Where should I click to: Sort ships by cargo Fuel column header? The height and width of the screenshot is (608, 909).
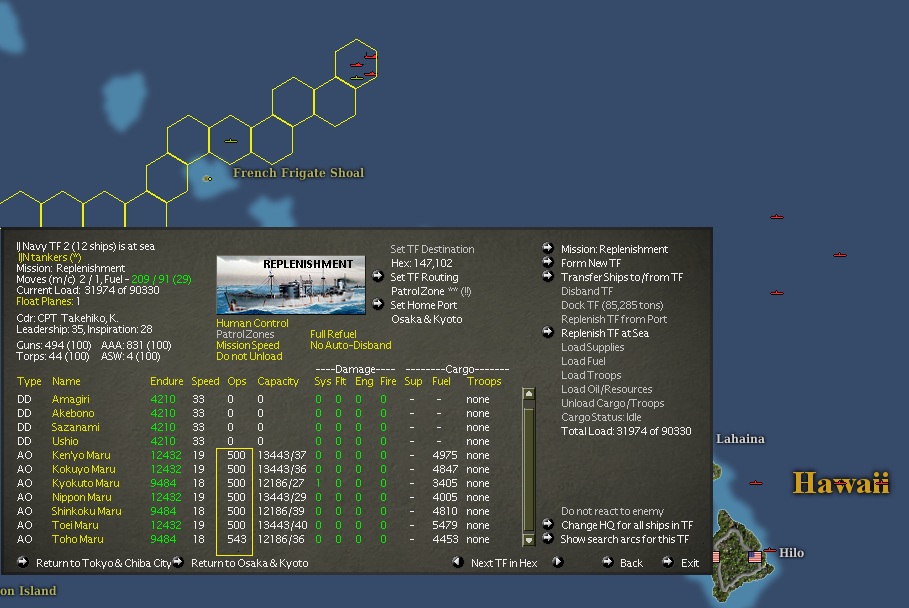(441, 381)
